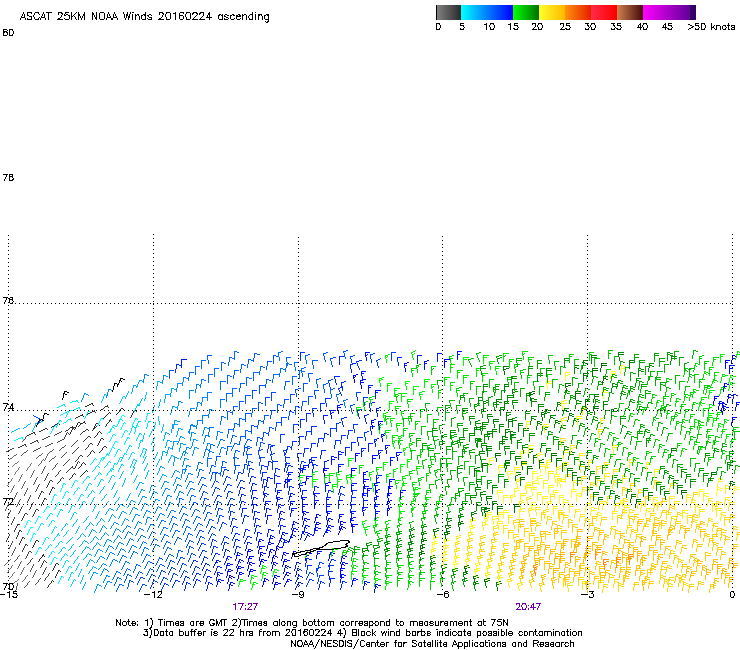Click the -6 longitude axis label
Viewport: 740px width, 650px height.
click(443, 595)
